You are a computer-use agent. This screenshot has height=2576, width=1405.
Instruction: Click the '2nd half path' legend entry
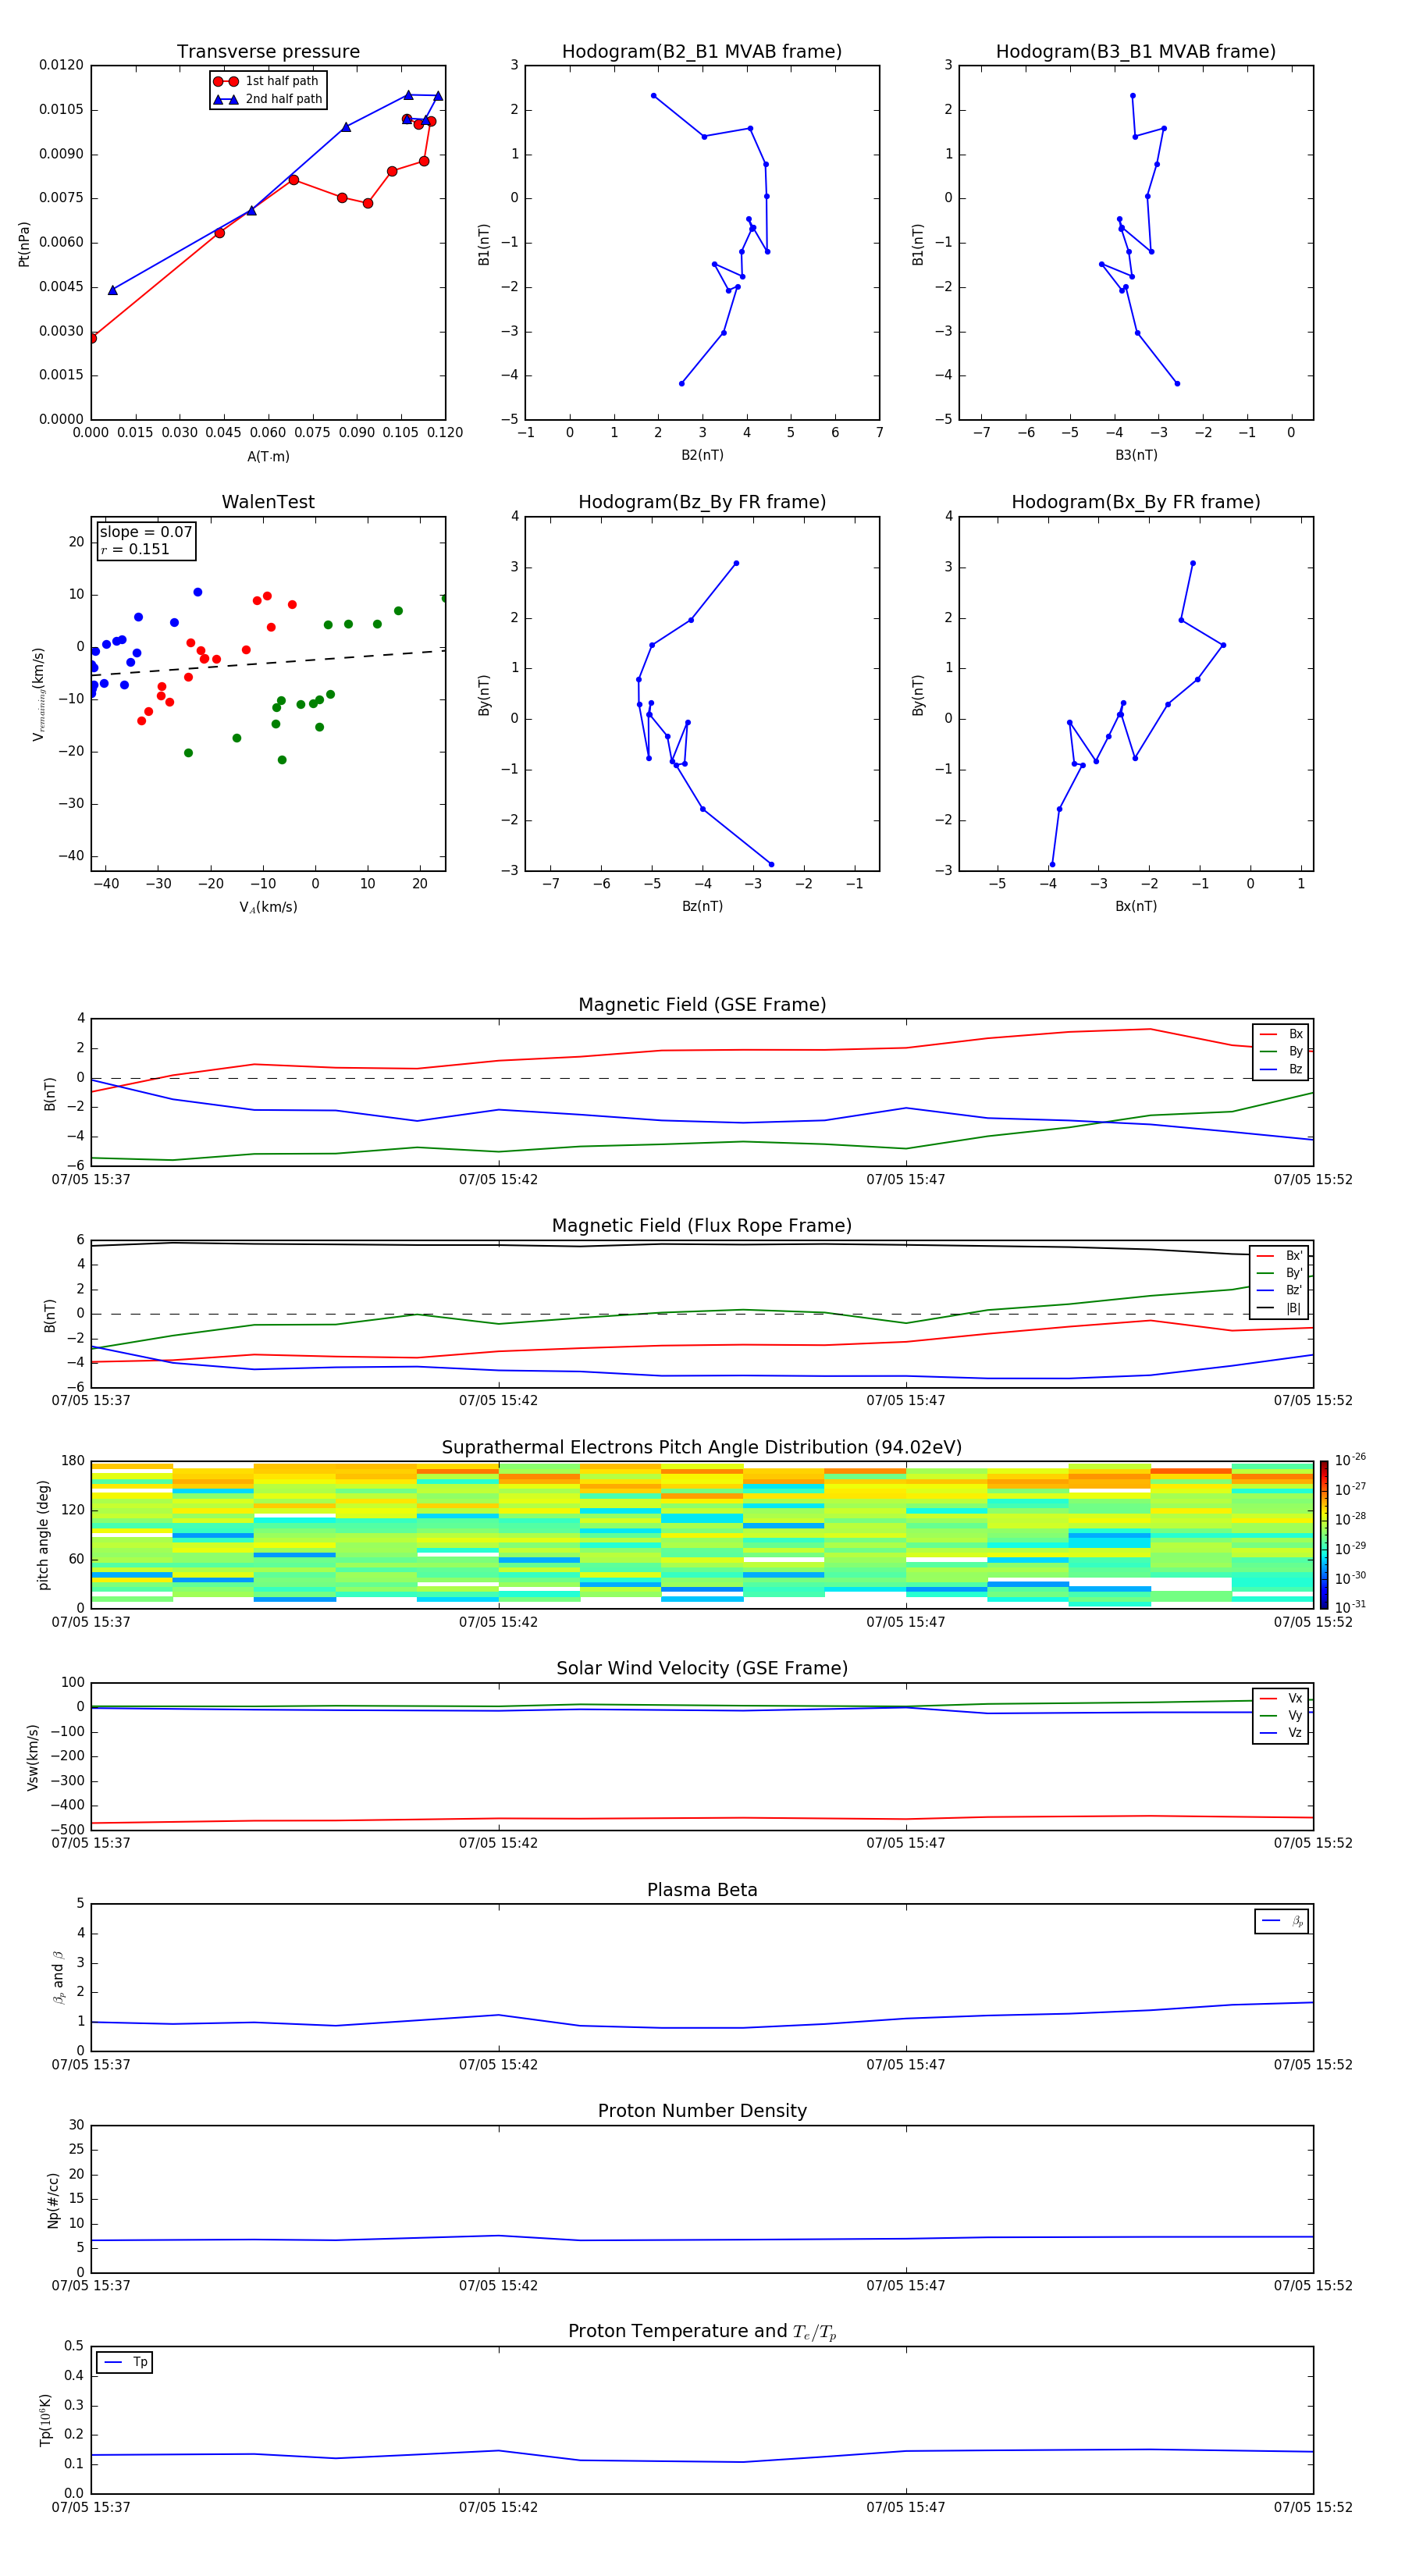(267, 99)
